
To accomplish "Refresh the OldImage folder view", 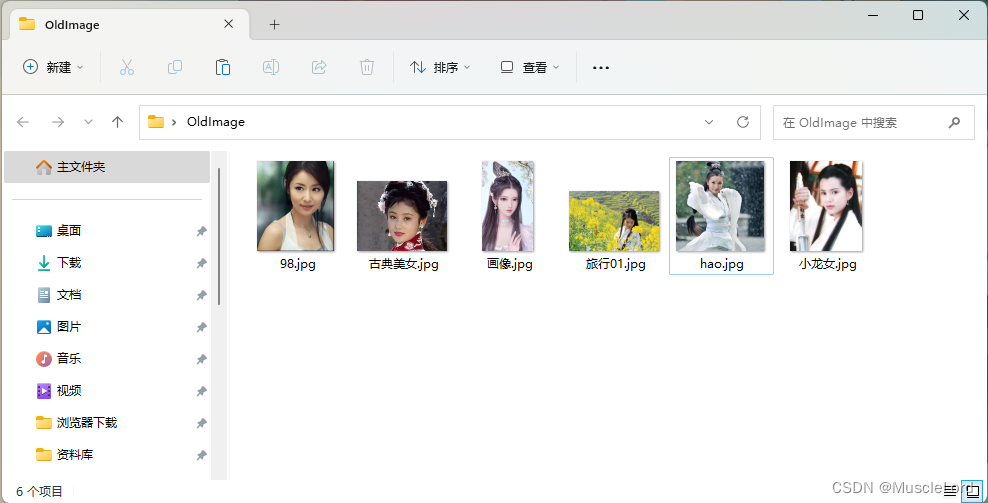I will (743, 122).
